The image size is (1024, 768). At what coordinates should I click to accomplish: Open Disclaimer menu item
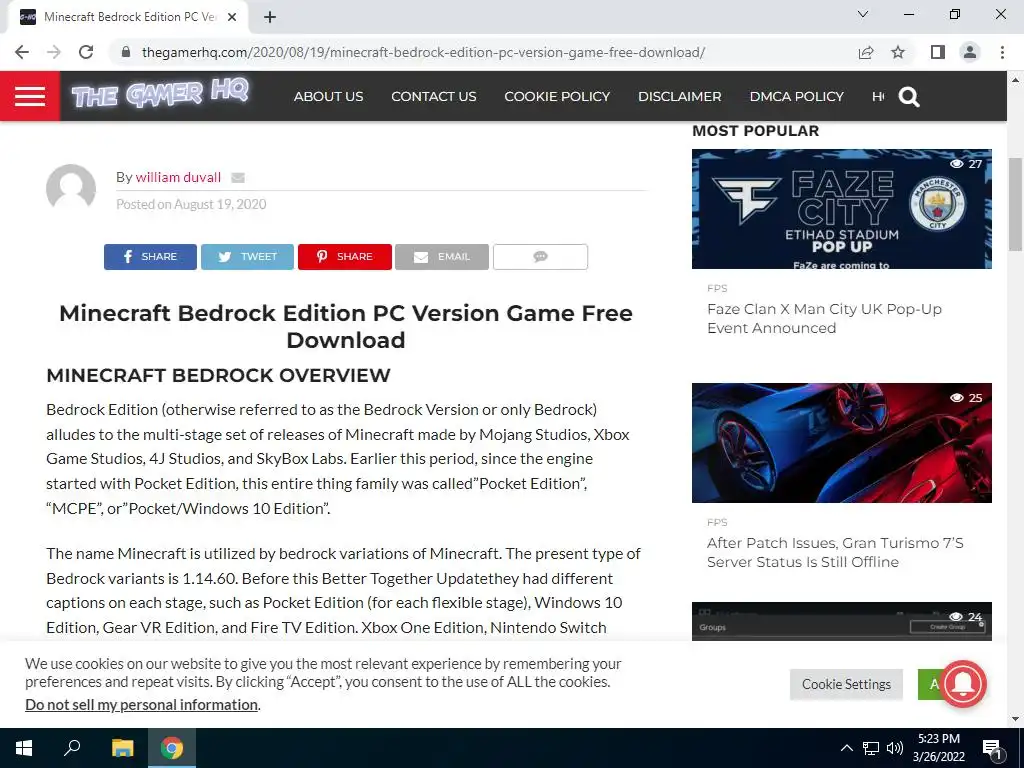(x=680, y=97)
